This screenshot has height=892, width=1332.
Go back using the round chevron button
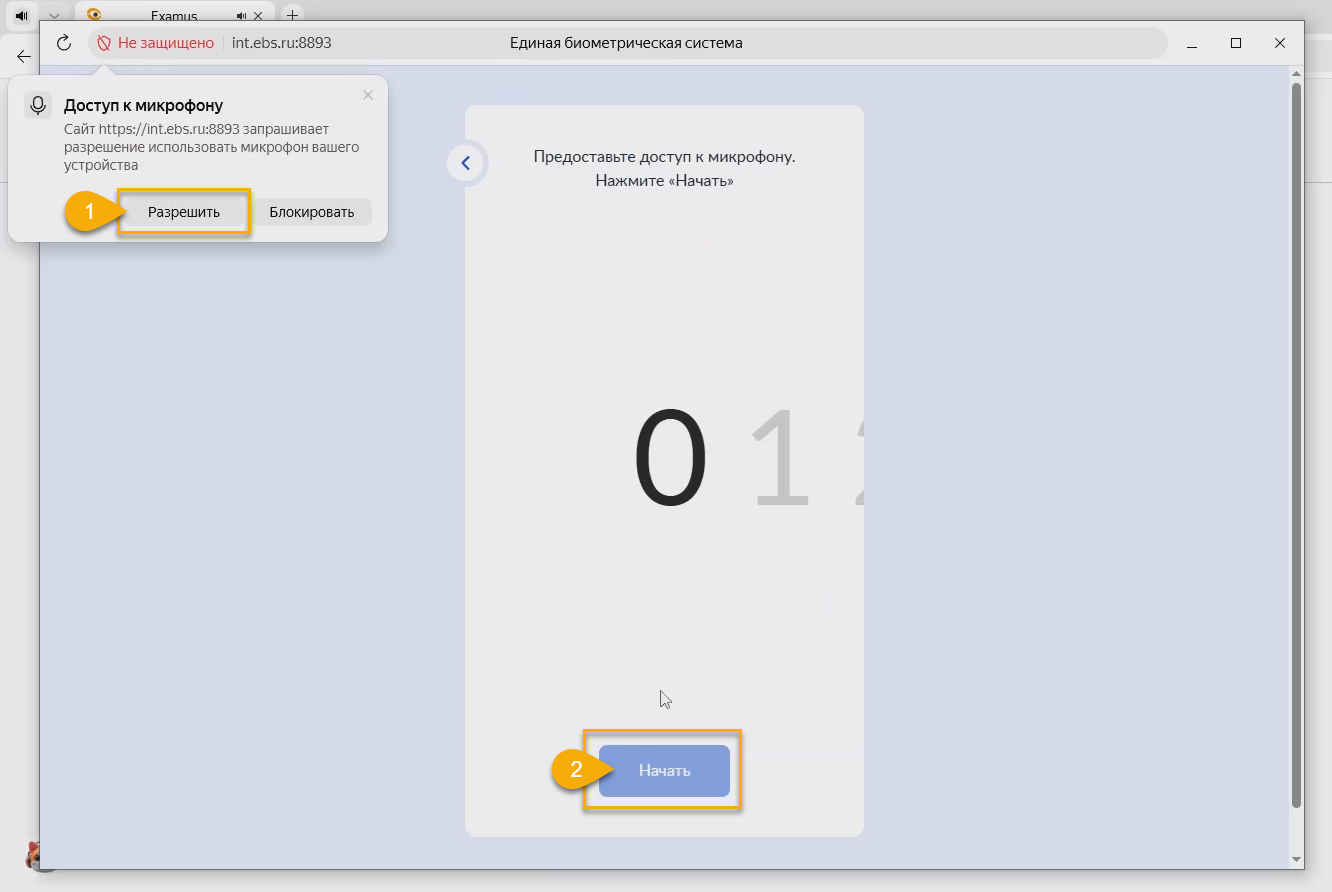pos(465,163)
